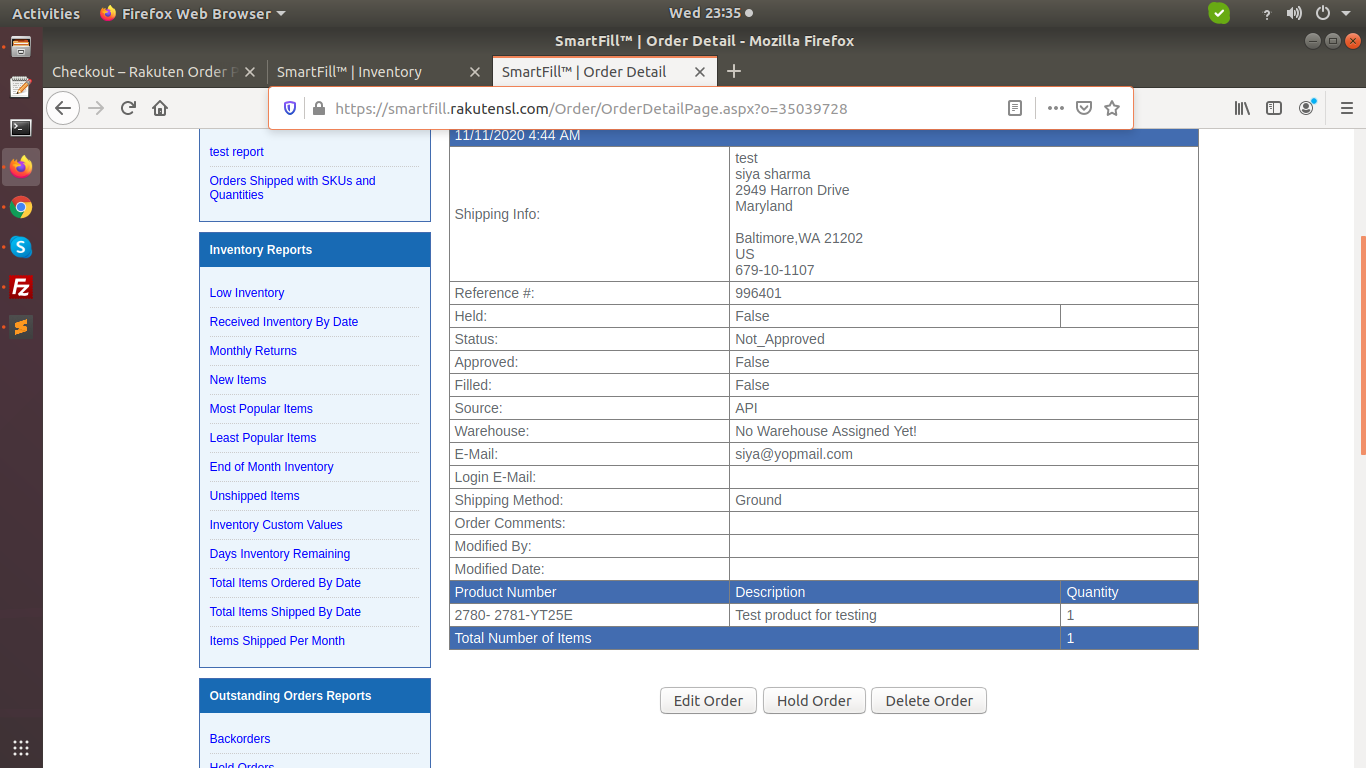
Task: Open page actions three-dot menu
Action: [x=1056, y=108]
